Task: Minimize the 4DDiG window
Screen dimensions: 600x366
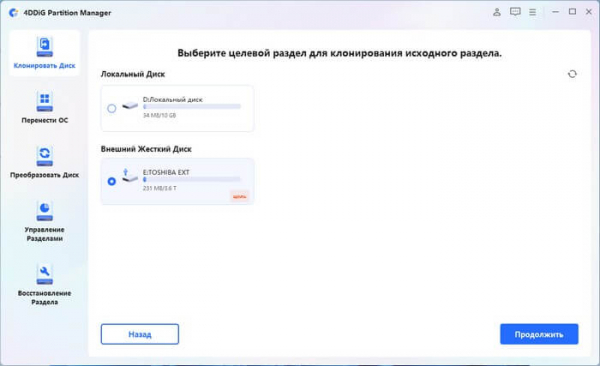Action: pos(555,12)
